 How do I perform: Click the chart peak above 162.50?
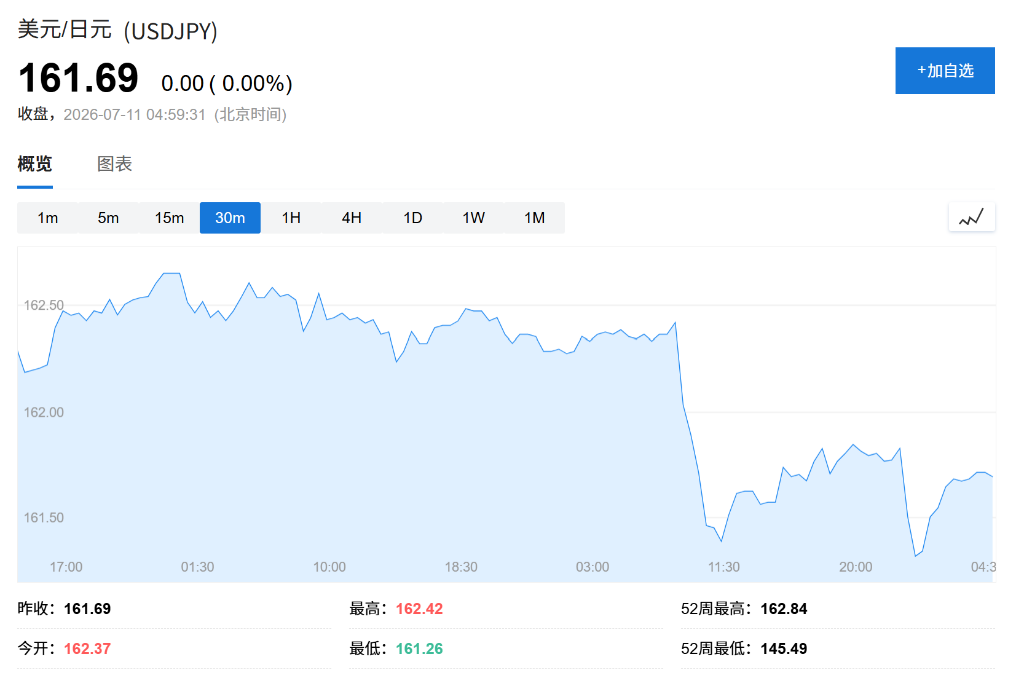coord(171,274)
